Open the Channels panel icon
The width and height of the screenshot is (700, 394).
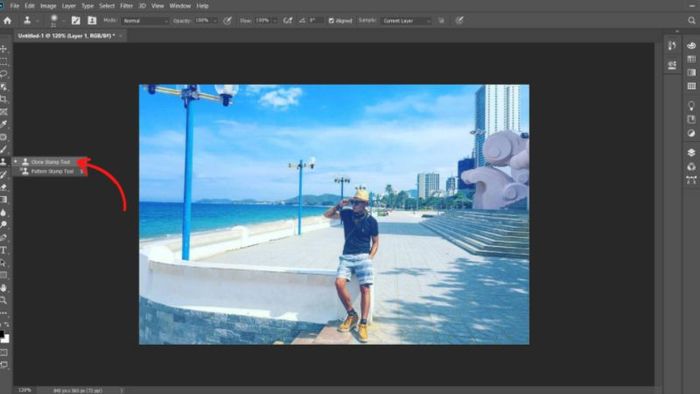tap(691, 166)
